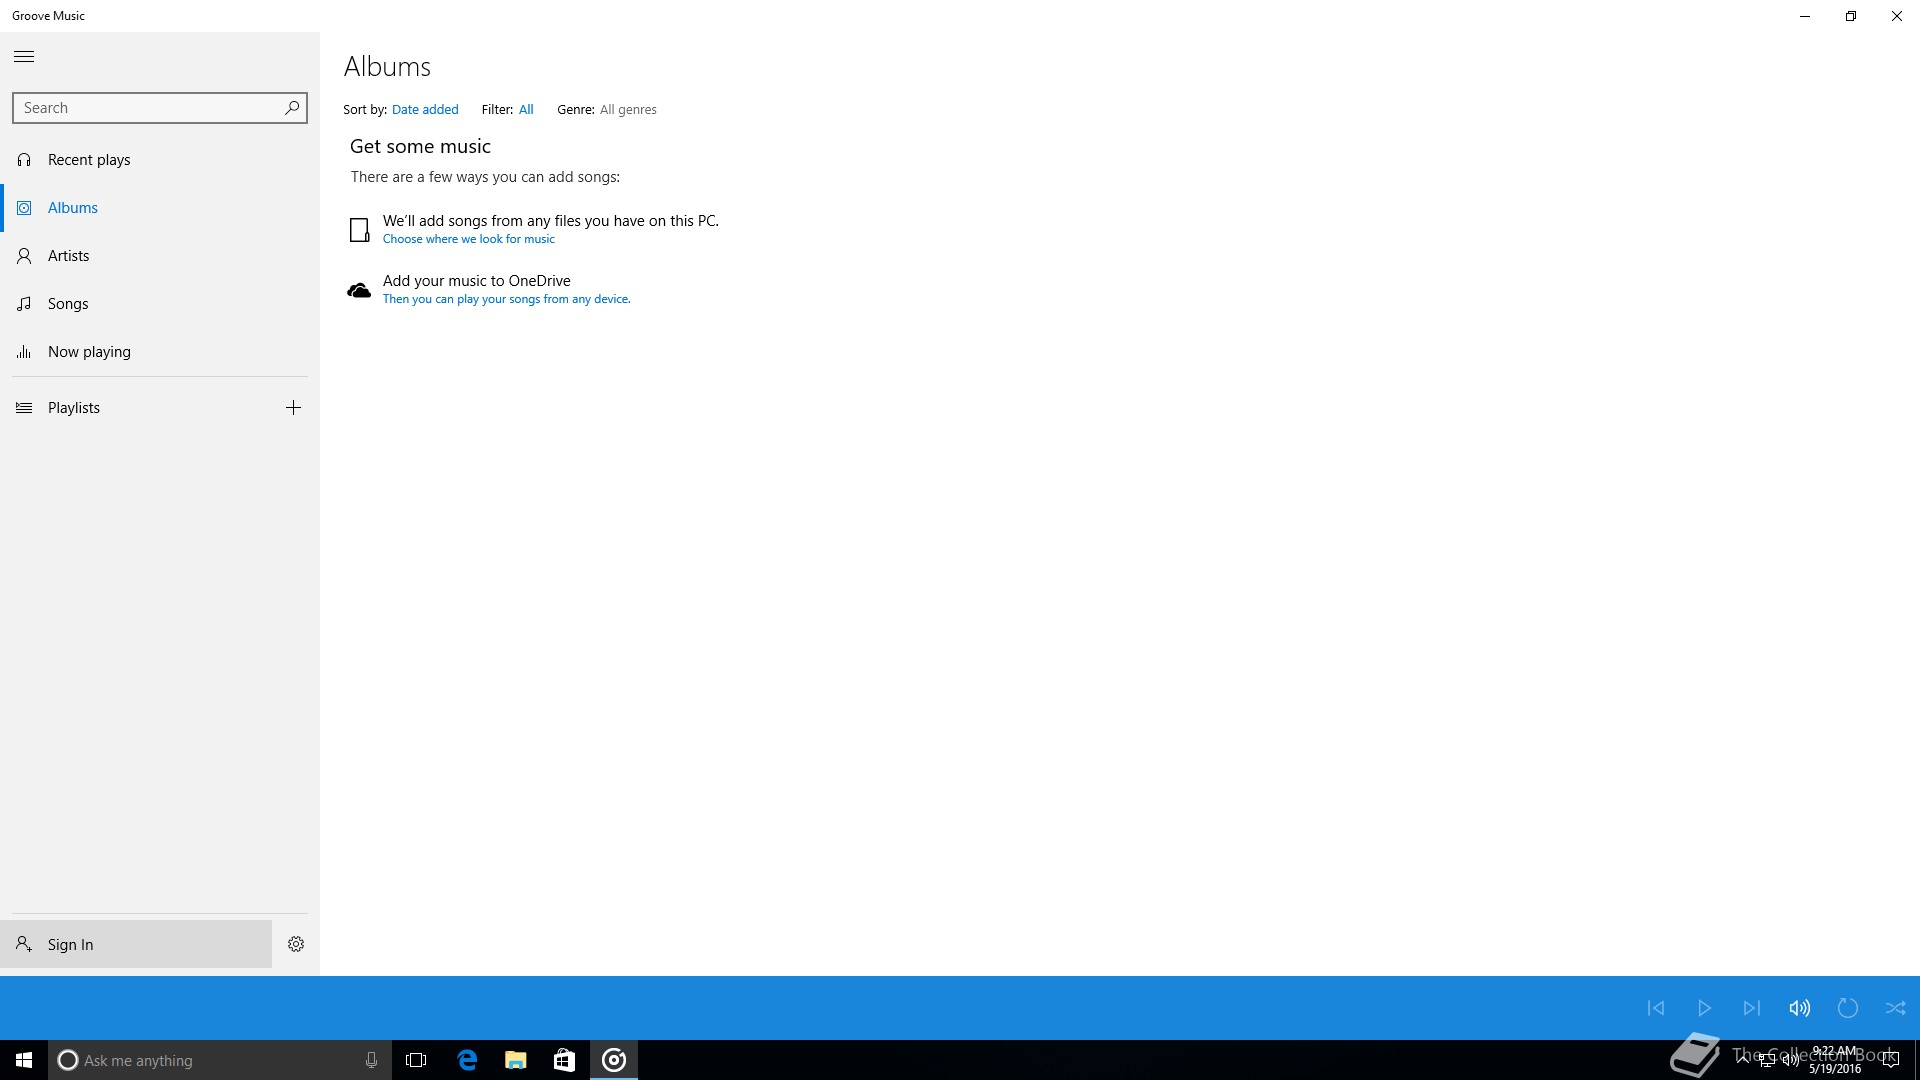Open the Windows Start menu
Viewport: 1920px width, 1080px height.
(24, 1060)
